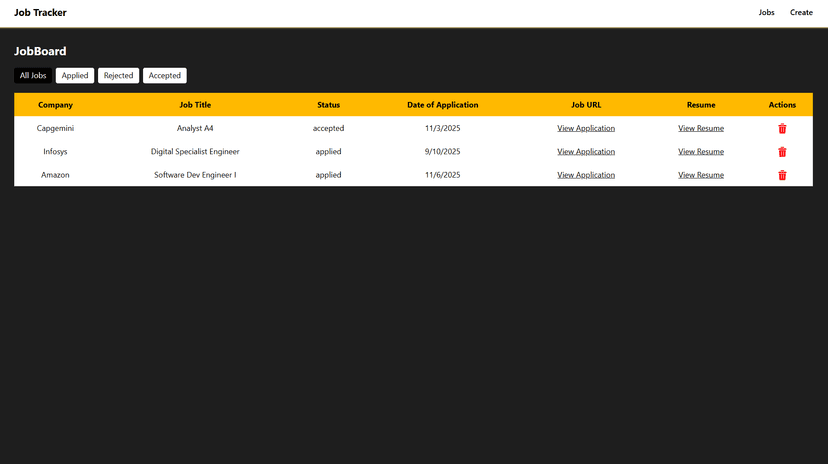Click the 11/3/2025 date cell
This screenshot has height=464, width=828.
[443, 128]
